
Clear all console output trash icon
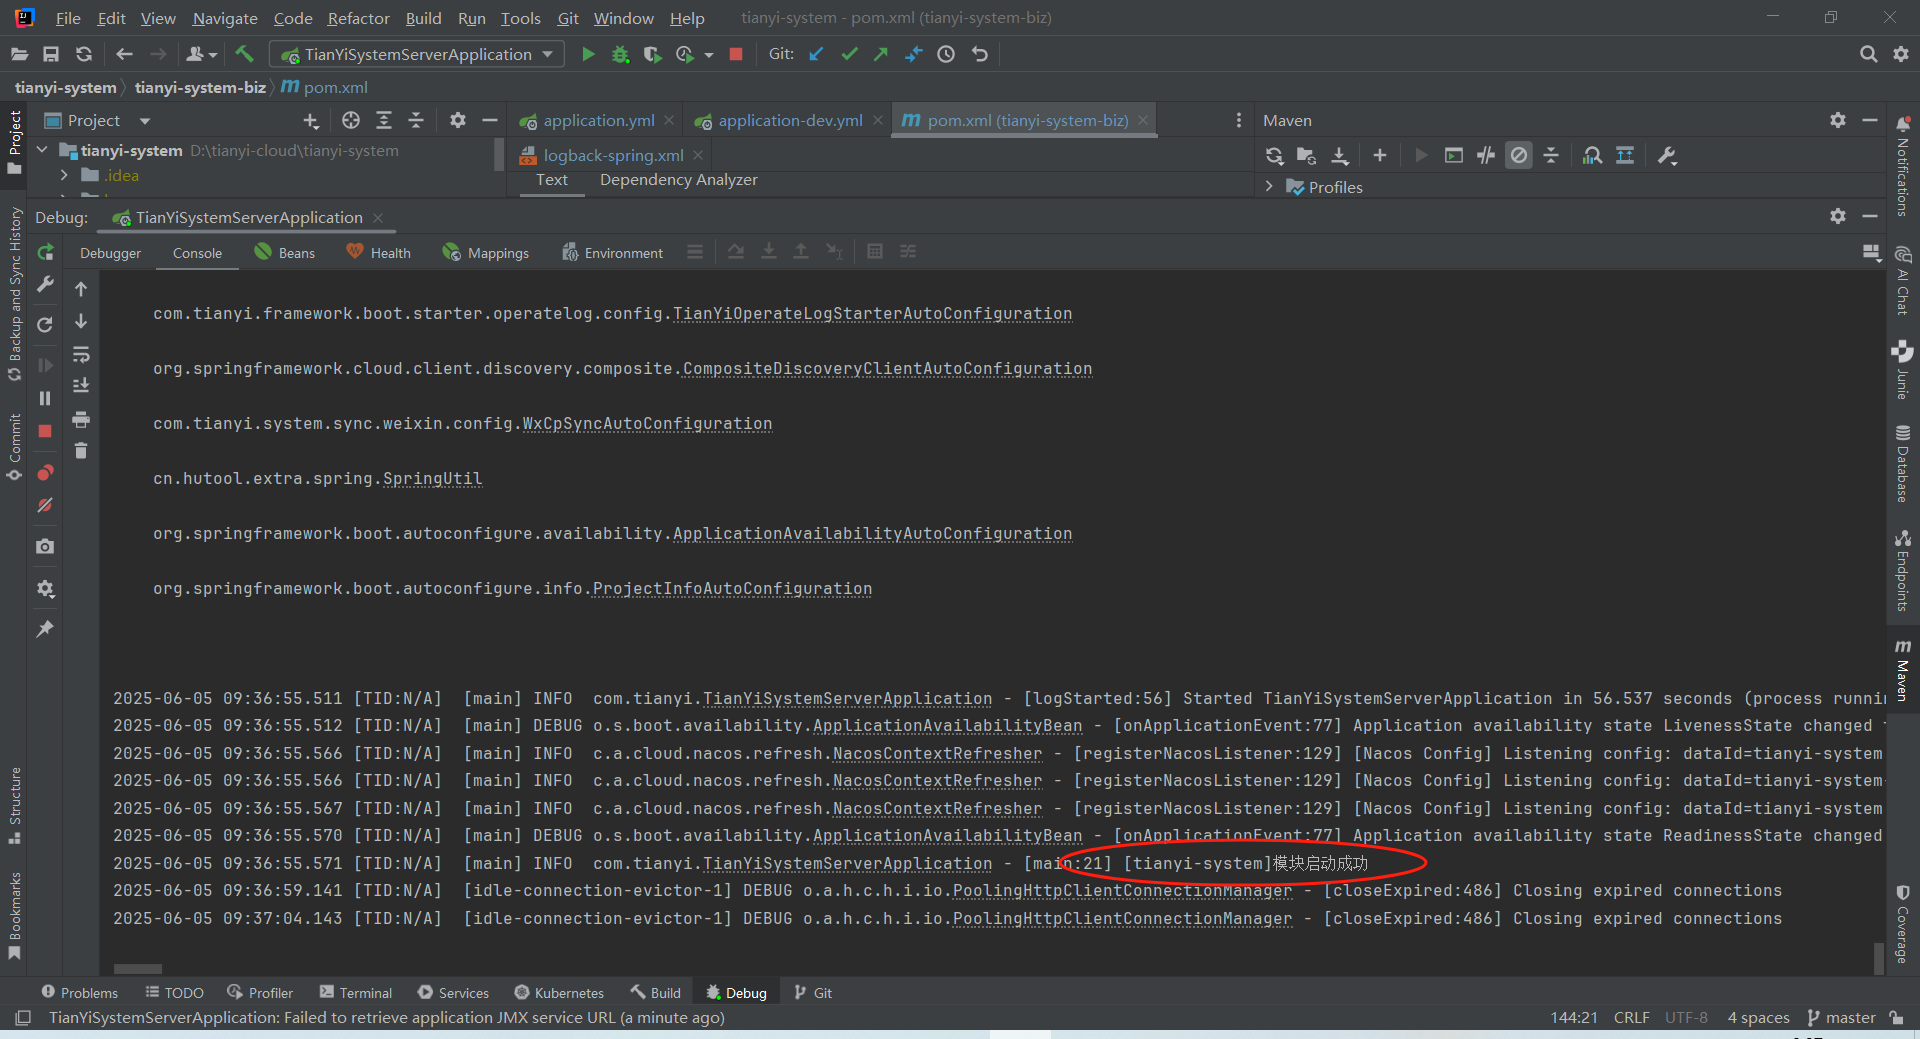click(x=81, y=451)
